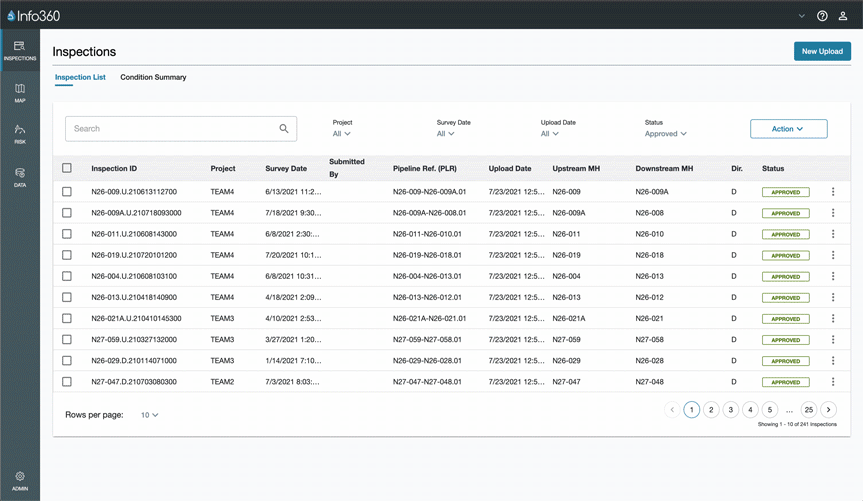
Task: Click the help question mark icon
Action: (822, 16)
